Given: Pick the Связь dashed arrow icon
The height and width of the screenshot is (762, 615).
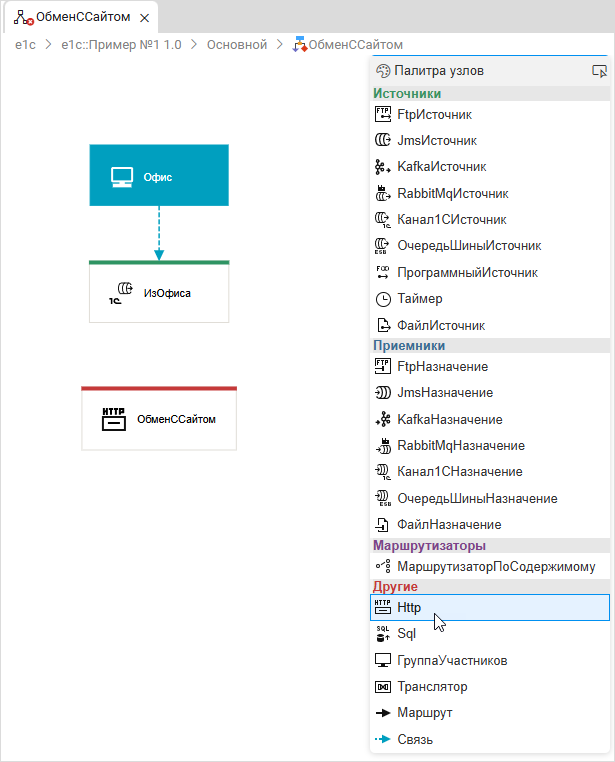Looking at the screenshot, I should [x=383, y=739].
